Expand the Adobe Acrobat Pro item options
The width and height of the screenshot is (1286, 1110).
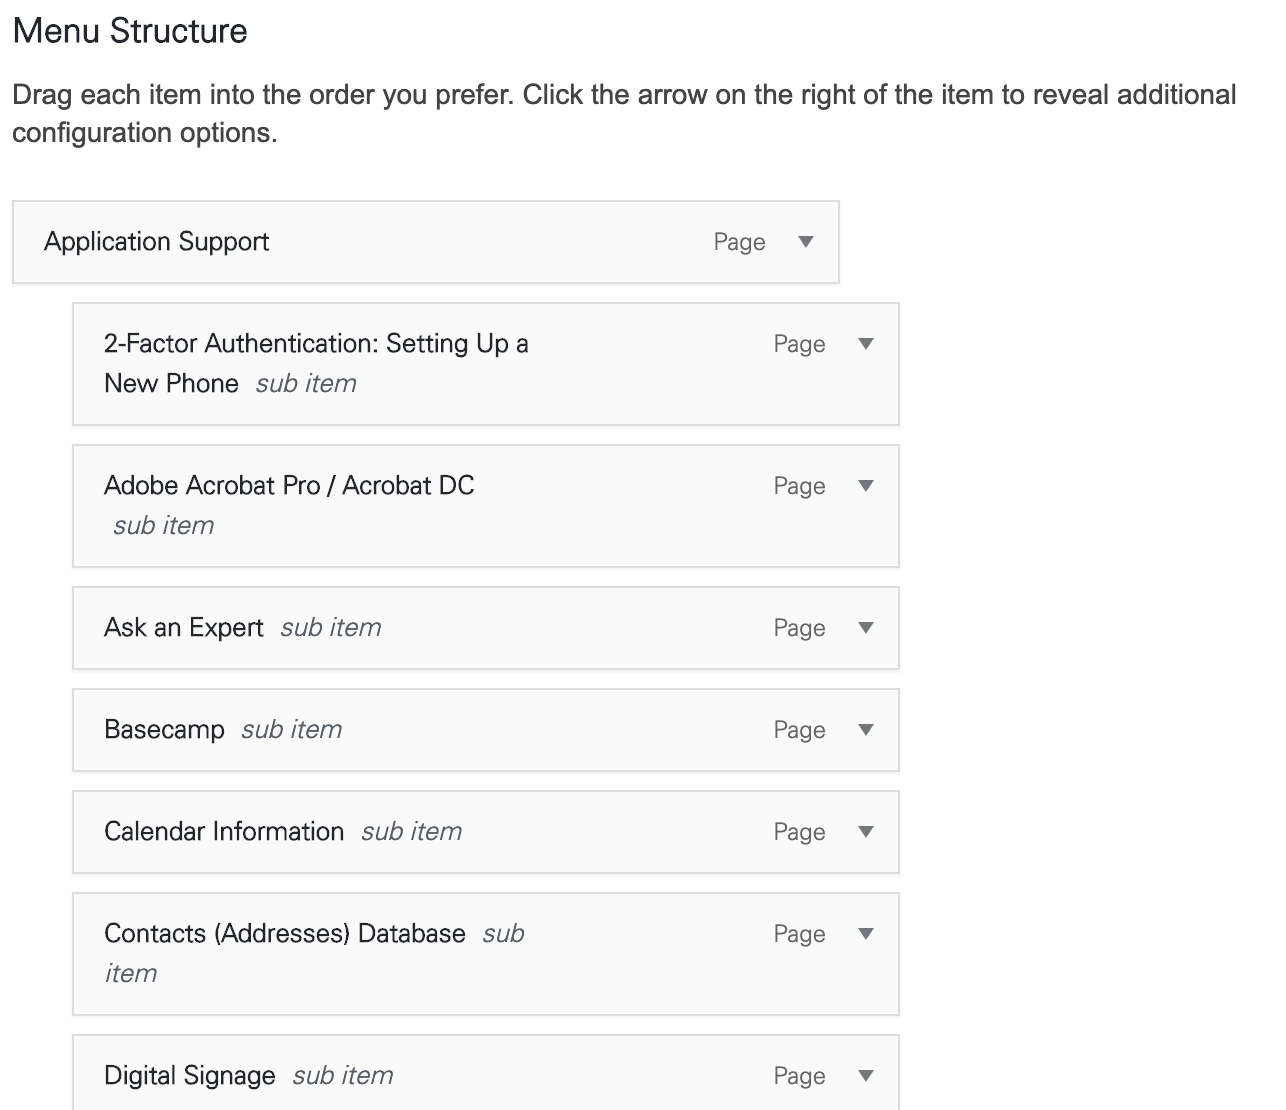click(x=866, y=485)
